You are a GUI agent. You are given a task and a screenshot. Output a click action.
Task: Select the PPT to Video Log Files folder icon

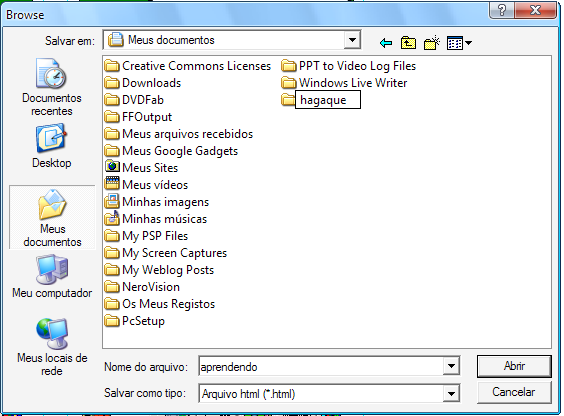click(x=288, y=66)
